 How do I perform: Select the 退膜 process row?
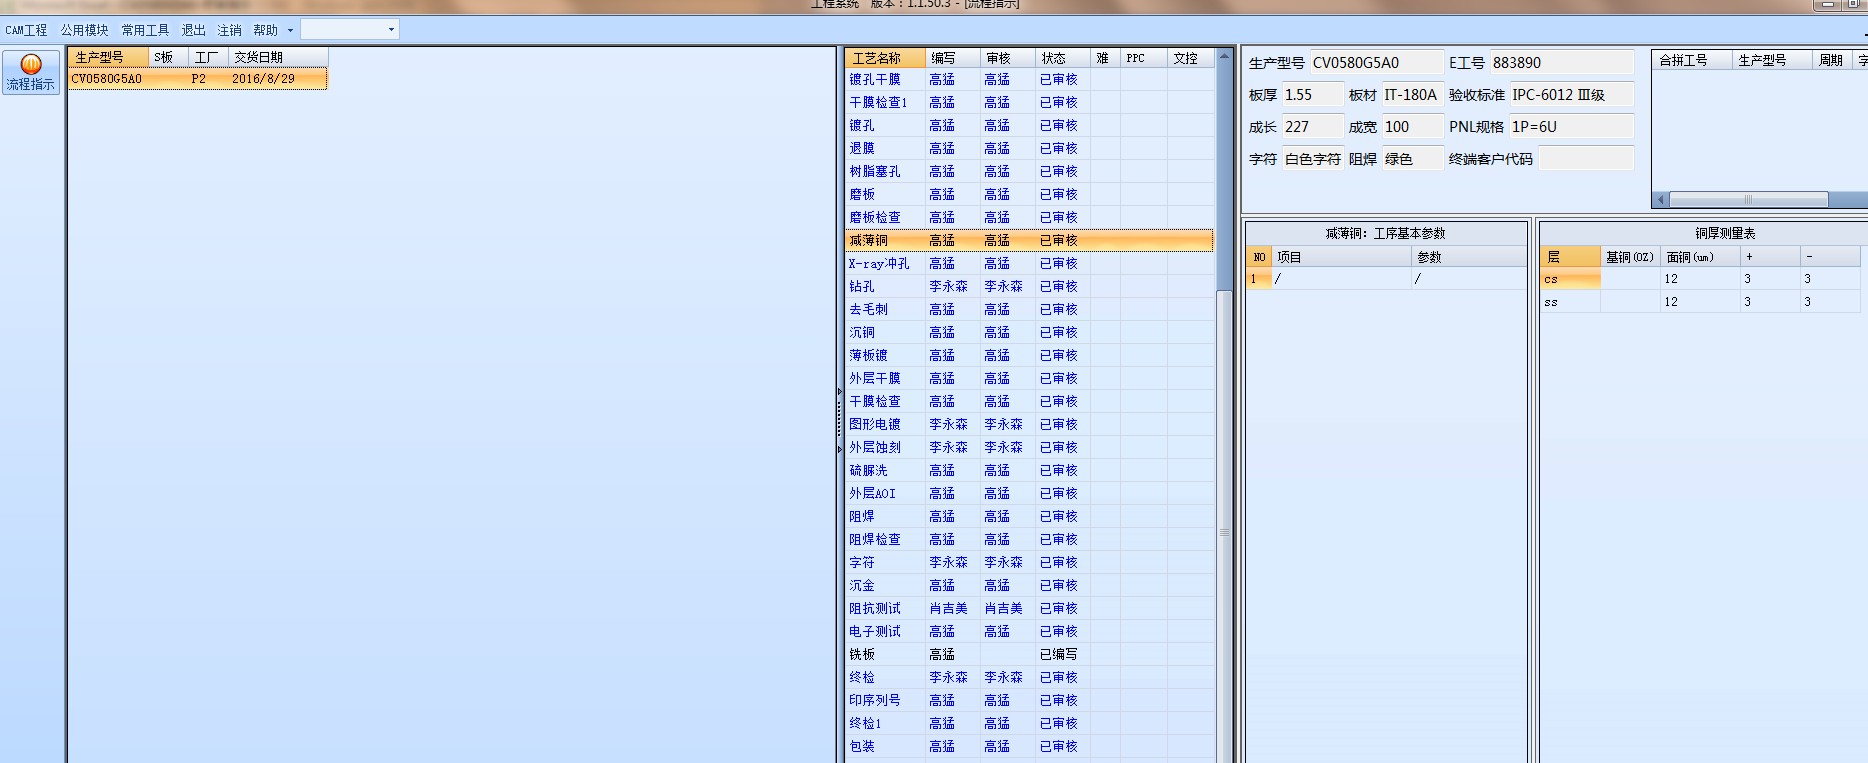1029,148
